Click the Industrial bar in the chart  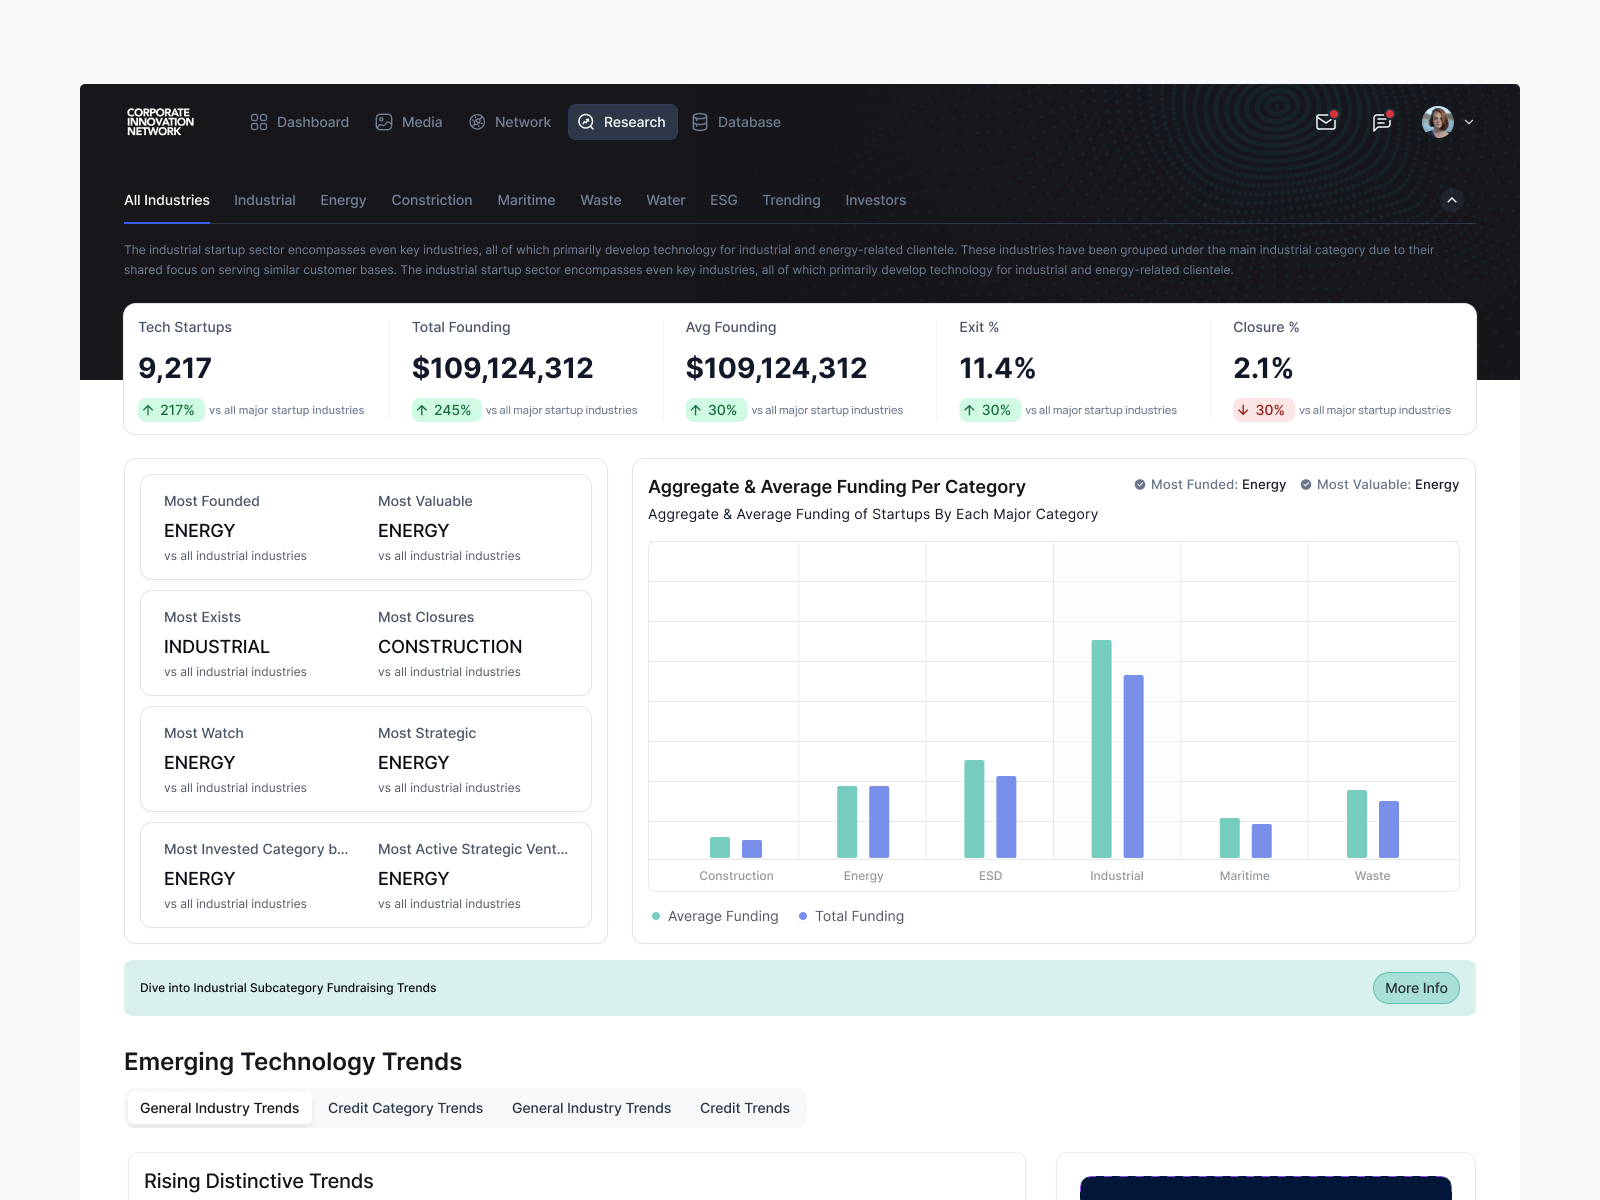[x=1103, y=750]
